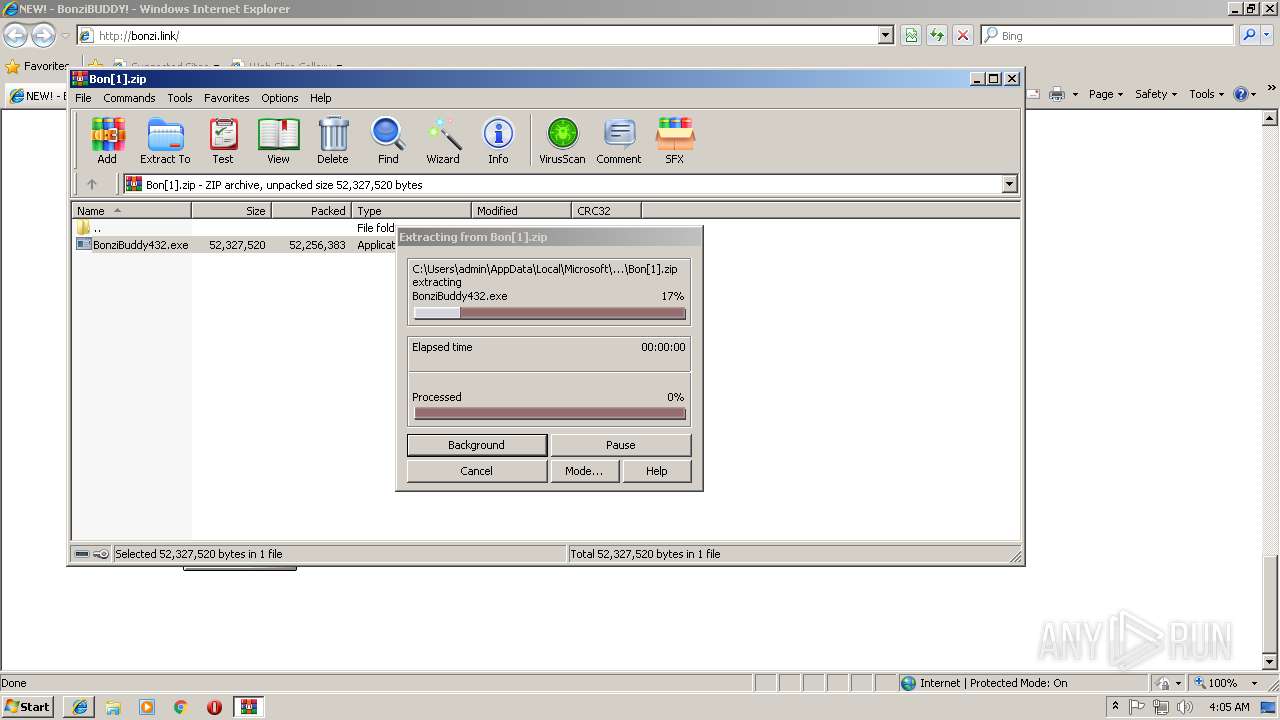Screen dimensions: 1280x720
Task: Click the file extraction progress bar
Action: click(550, 313)
